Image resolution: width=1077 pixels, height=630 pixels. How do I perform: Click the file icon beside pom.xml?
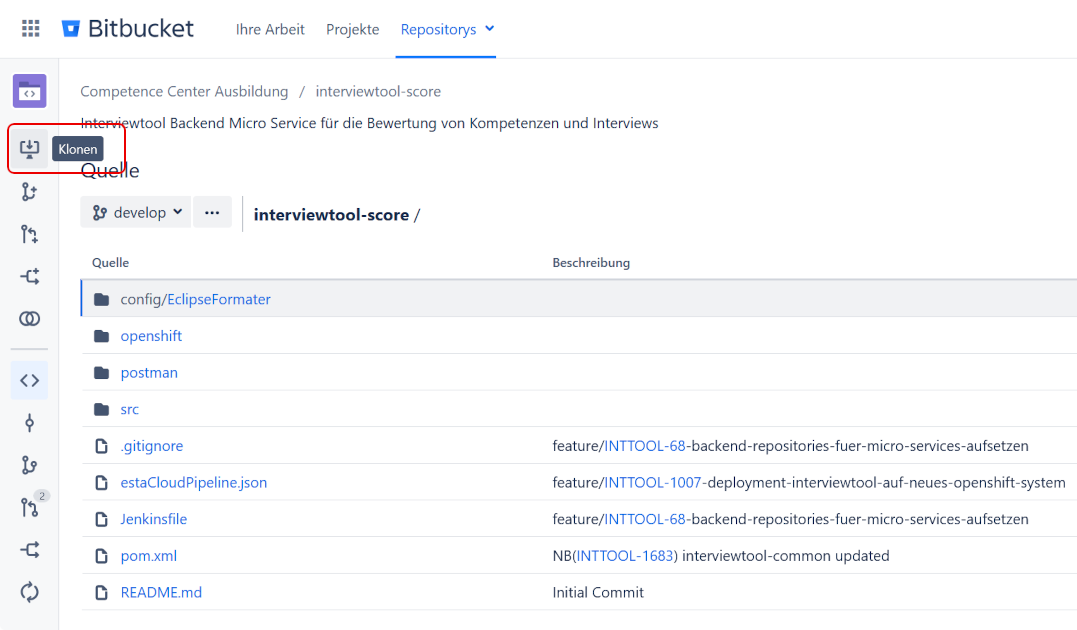(102, 556)
